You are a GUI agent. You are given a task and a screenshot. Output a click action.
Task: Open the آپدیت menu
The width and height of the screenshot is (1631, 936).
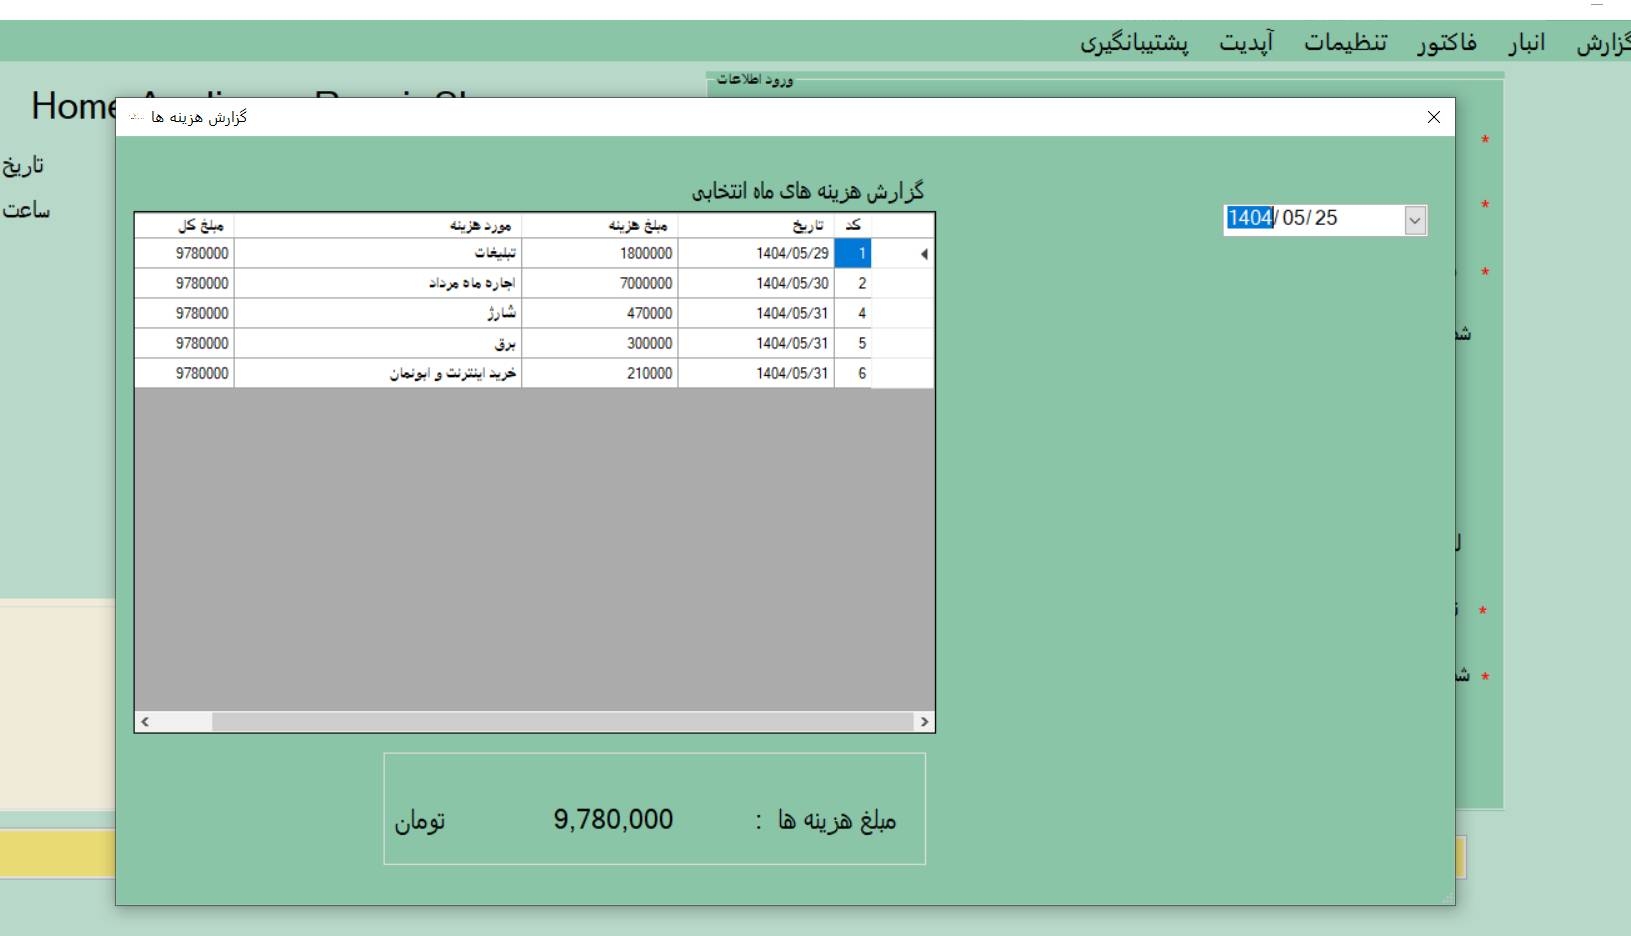1246,43
